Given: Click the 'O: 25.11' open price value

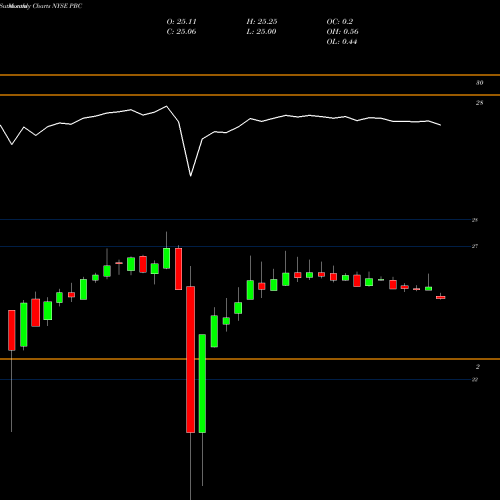Looking at the screenshot, I should (x=181, y=22).
